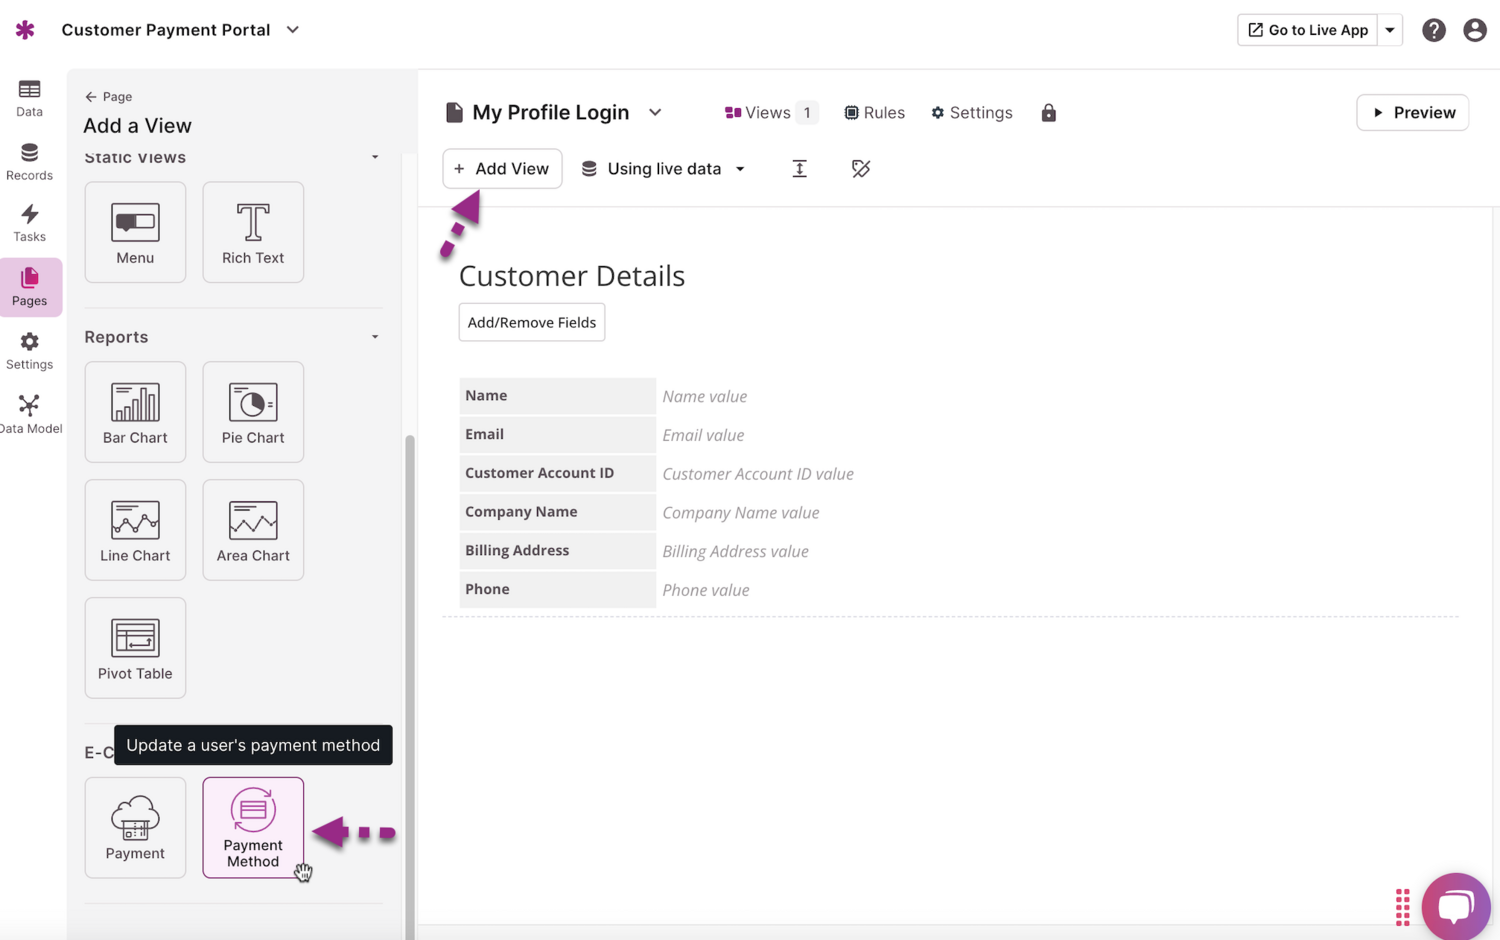The height and width of the screenshot is (940, 1500).
Task: Click the Add/Remove Fields button
Action: pyautogui.click(x=531, y=322)
